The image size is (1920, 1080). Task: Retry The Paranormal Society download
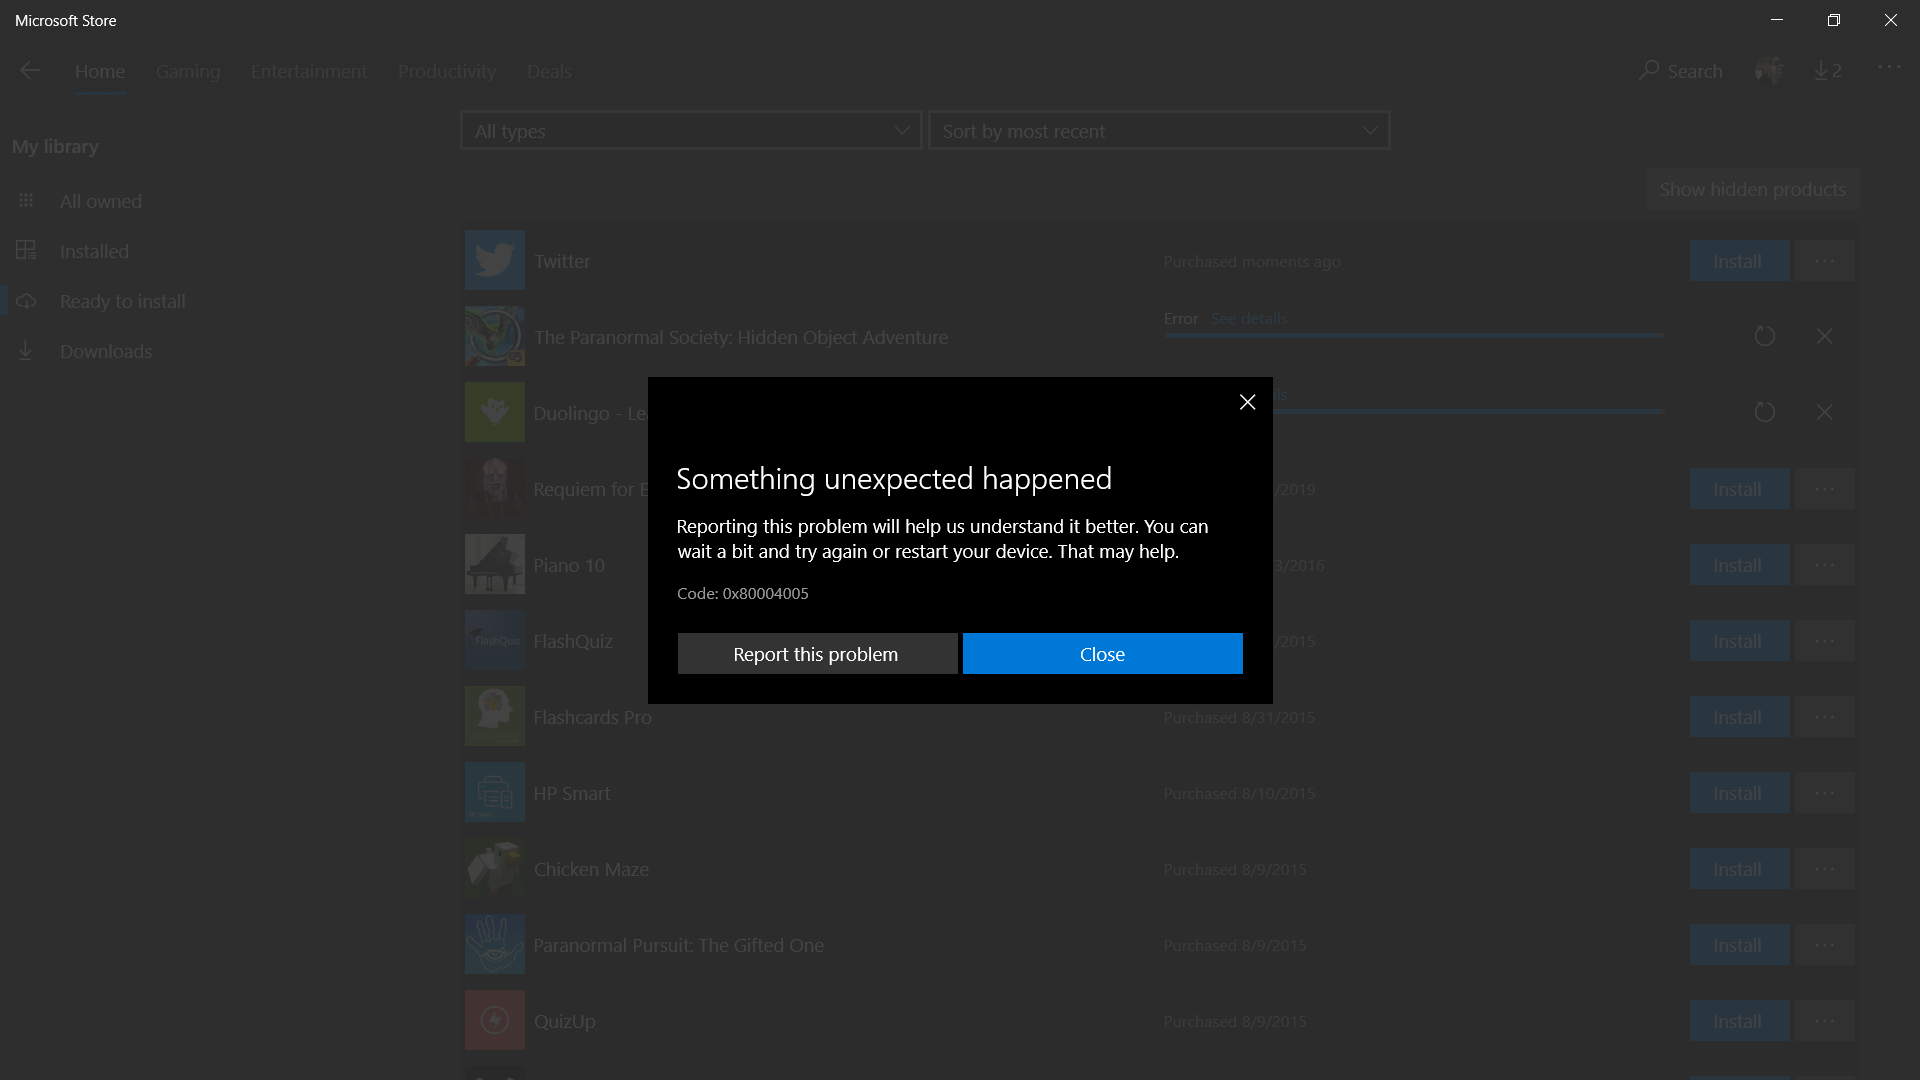1765,336
